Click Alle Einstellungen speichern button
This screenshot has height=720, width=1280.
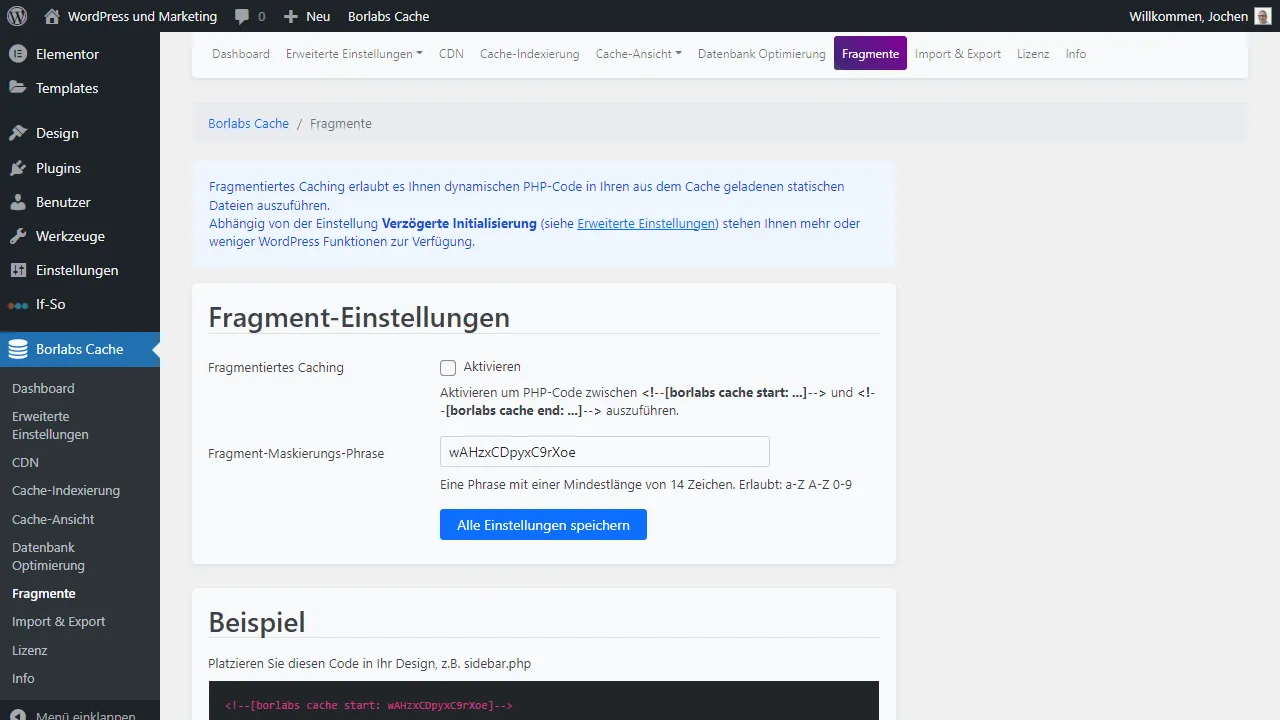(543, 525)
